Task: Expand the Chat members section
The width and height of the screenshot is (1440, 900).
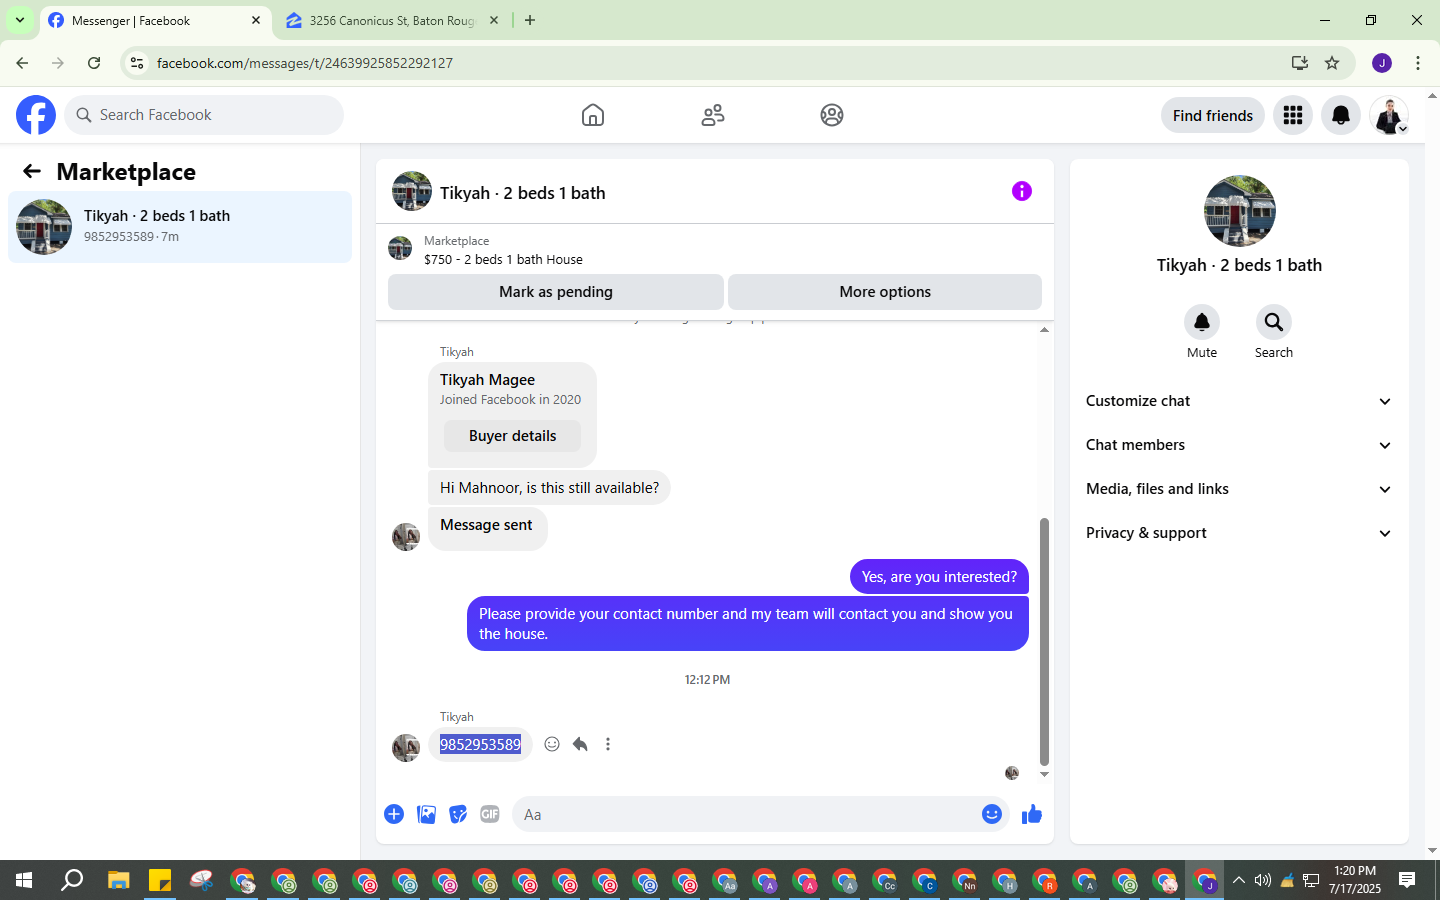Action: point(1240,445)
